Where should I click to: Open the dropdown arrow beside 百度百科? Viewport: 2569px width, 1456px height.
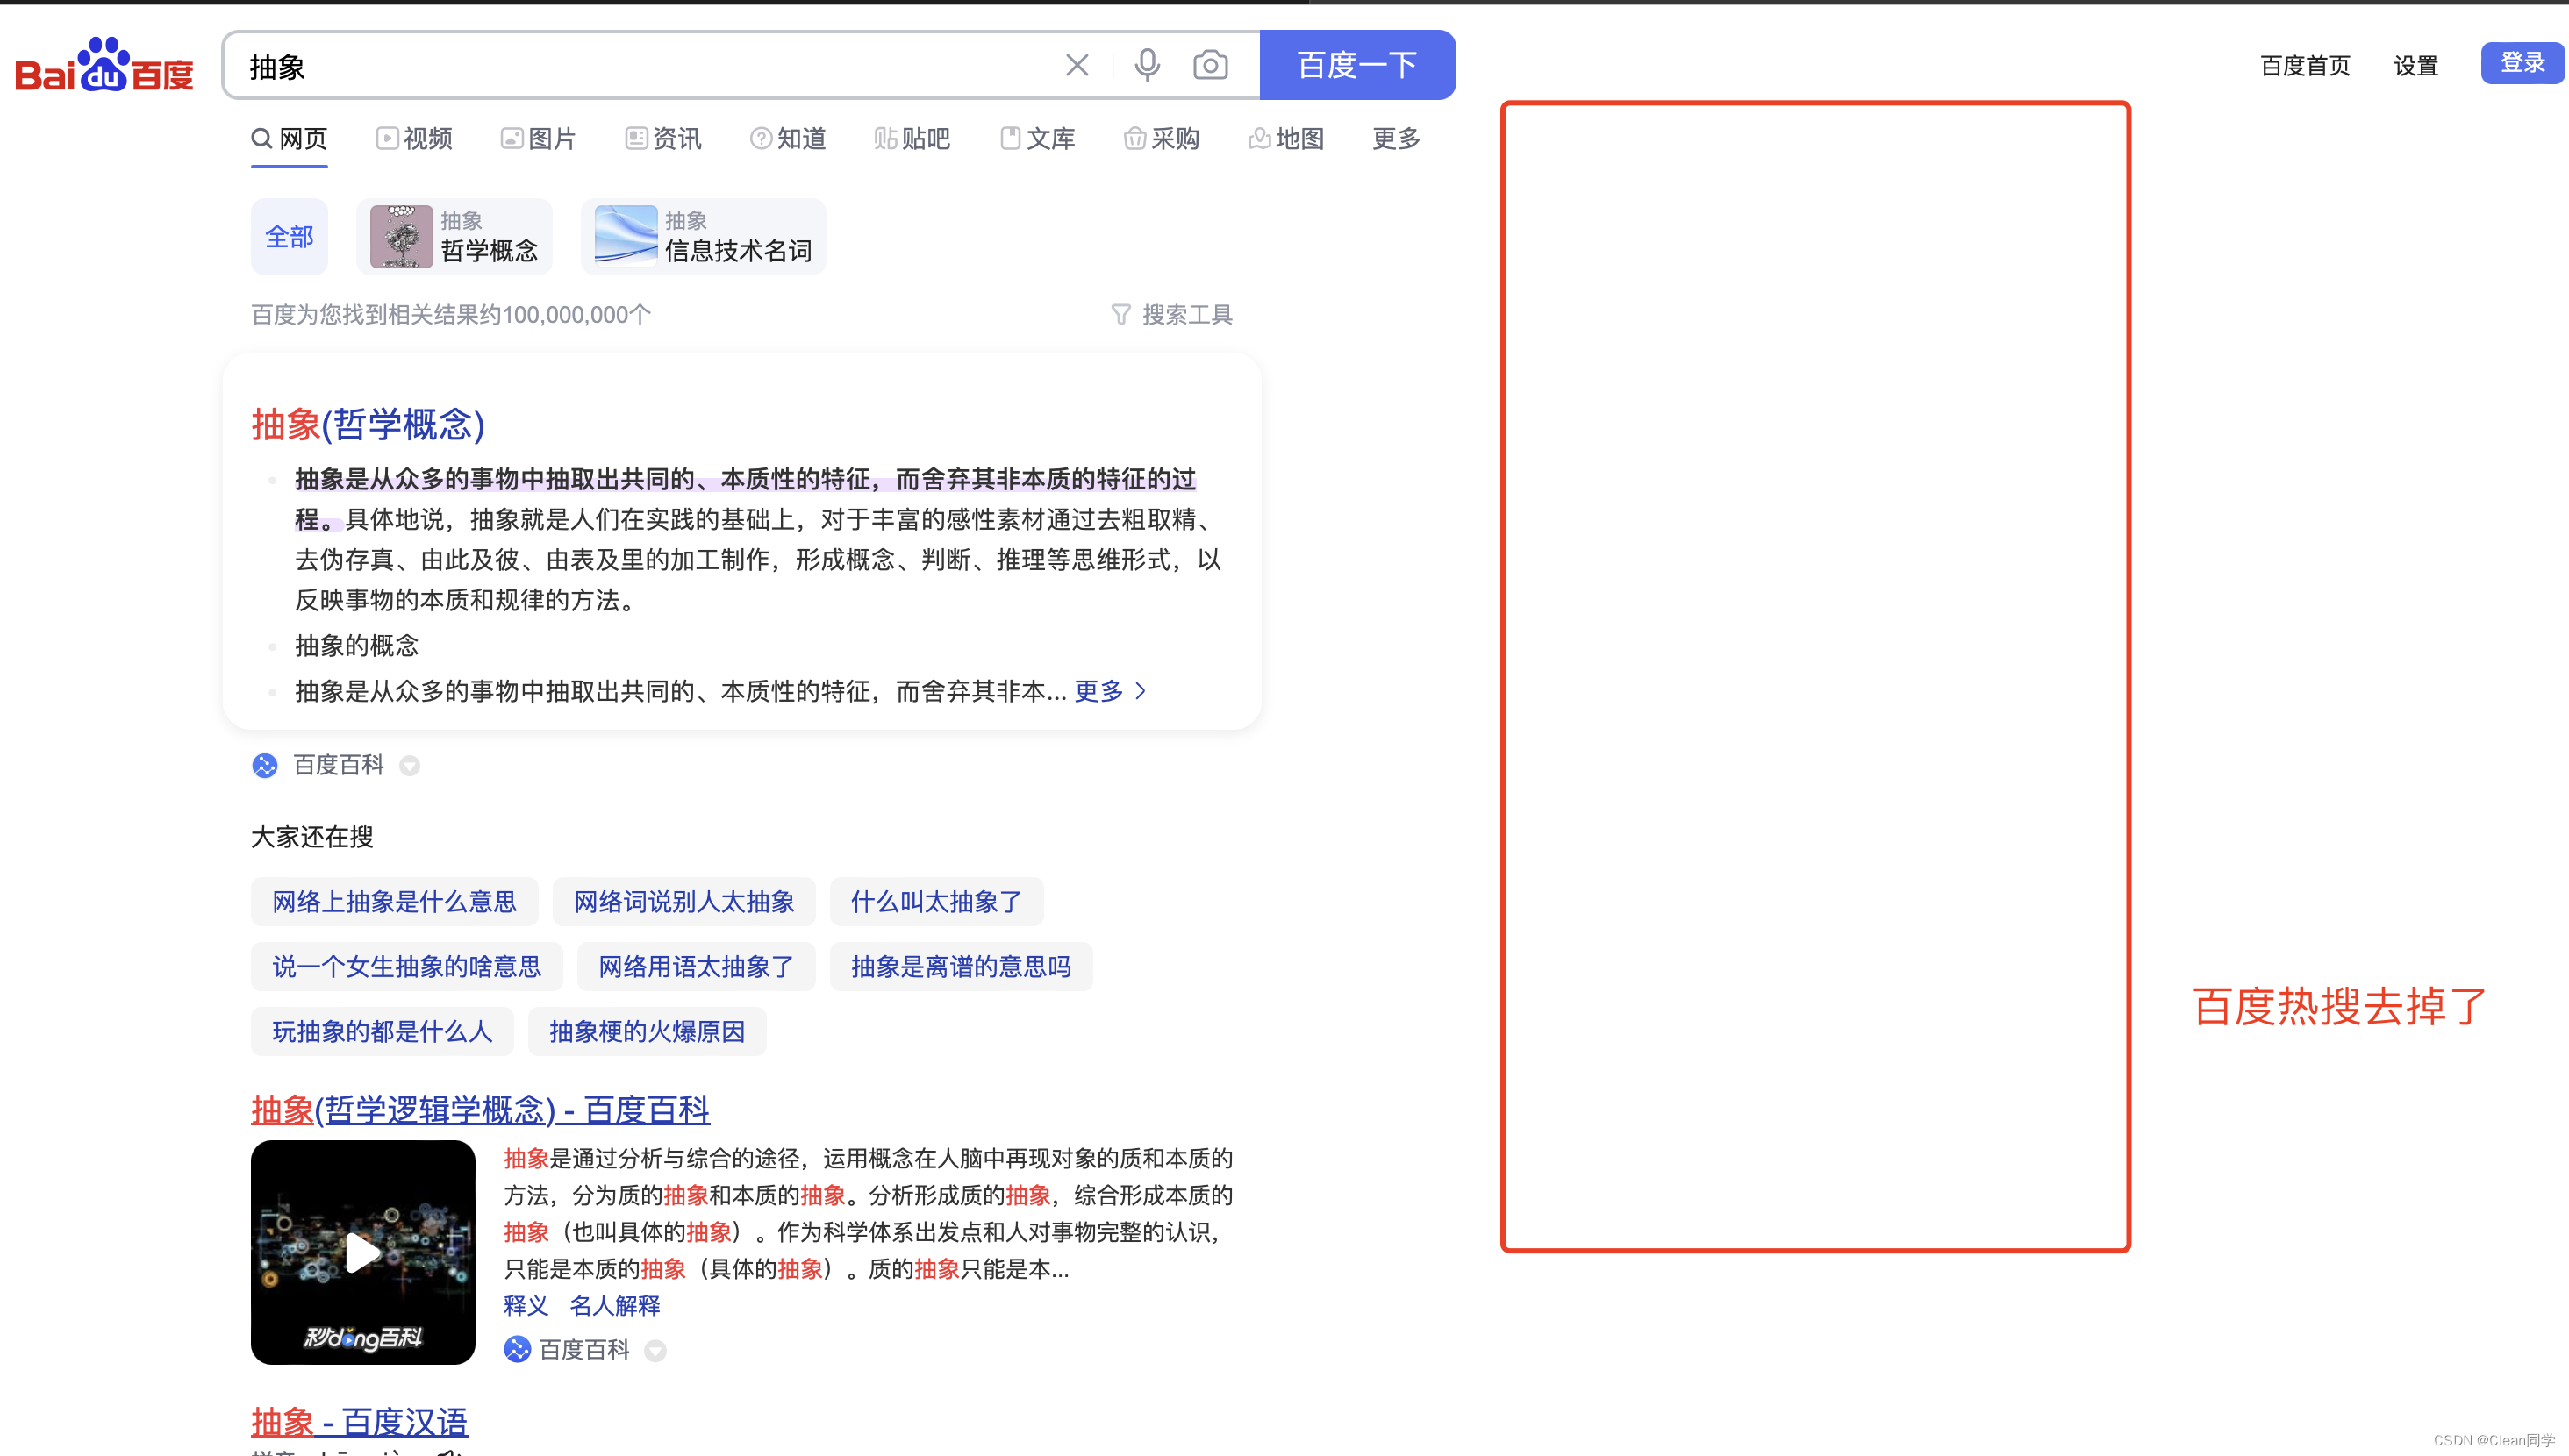(x=410, y=766)
